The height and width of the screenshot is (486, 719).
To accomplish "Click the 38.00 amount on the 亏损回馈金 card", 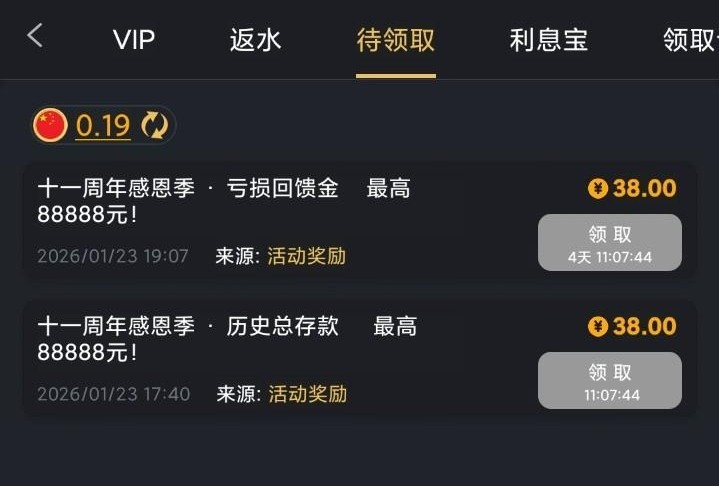I will (x=644, y=188).
